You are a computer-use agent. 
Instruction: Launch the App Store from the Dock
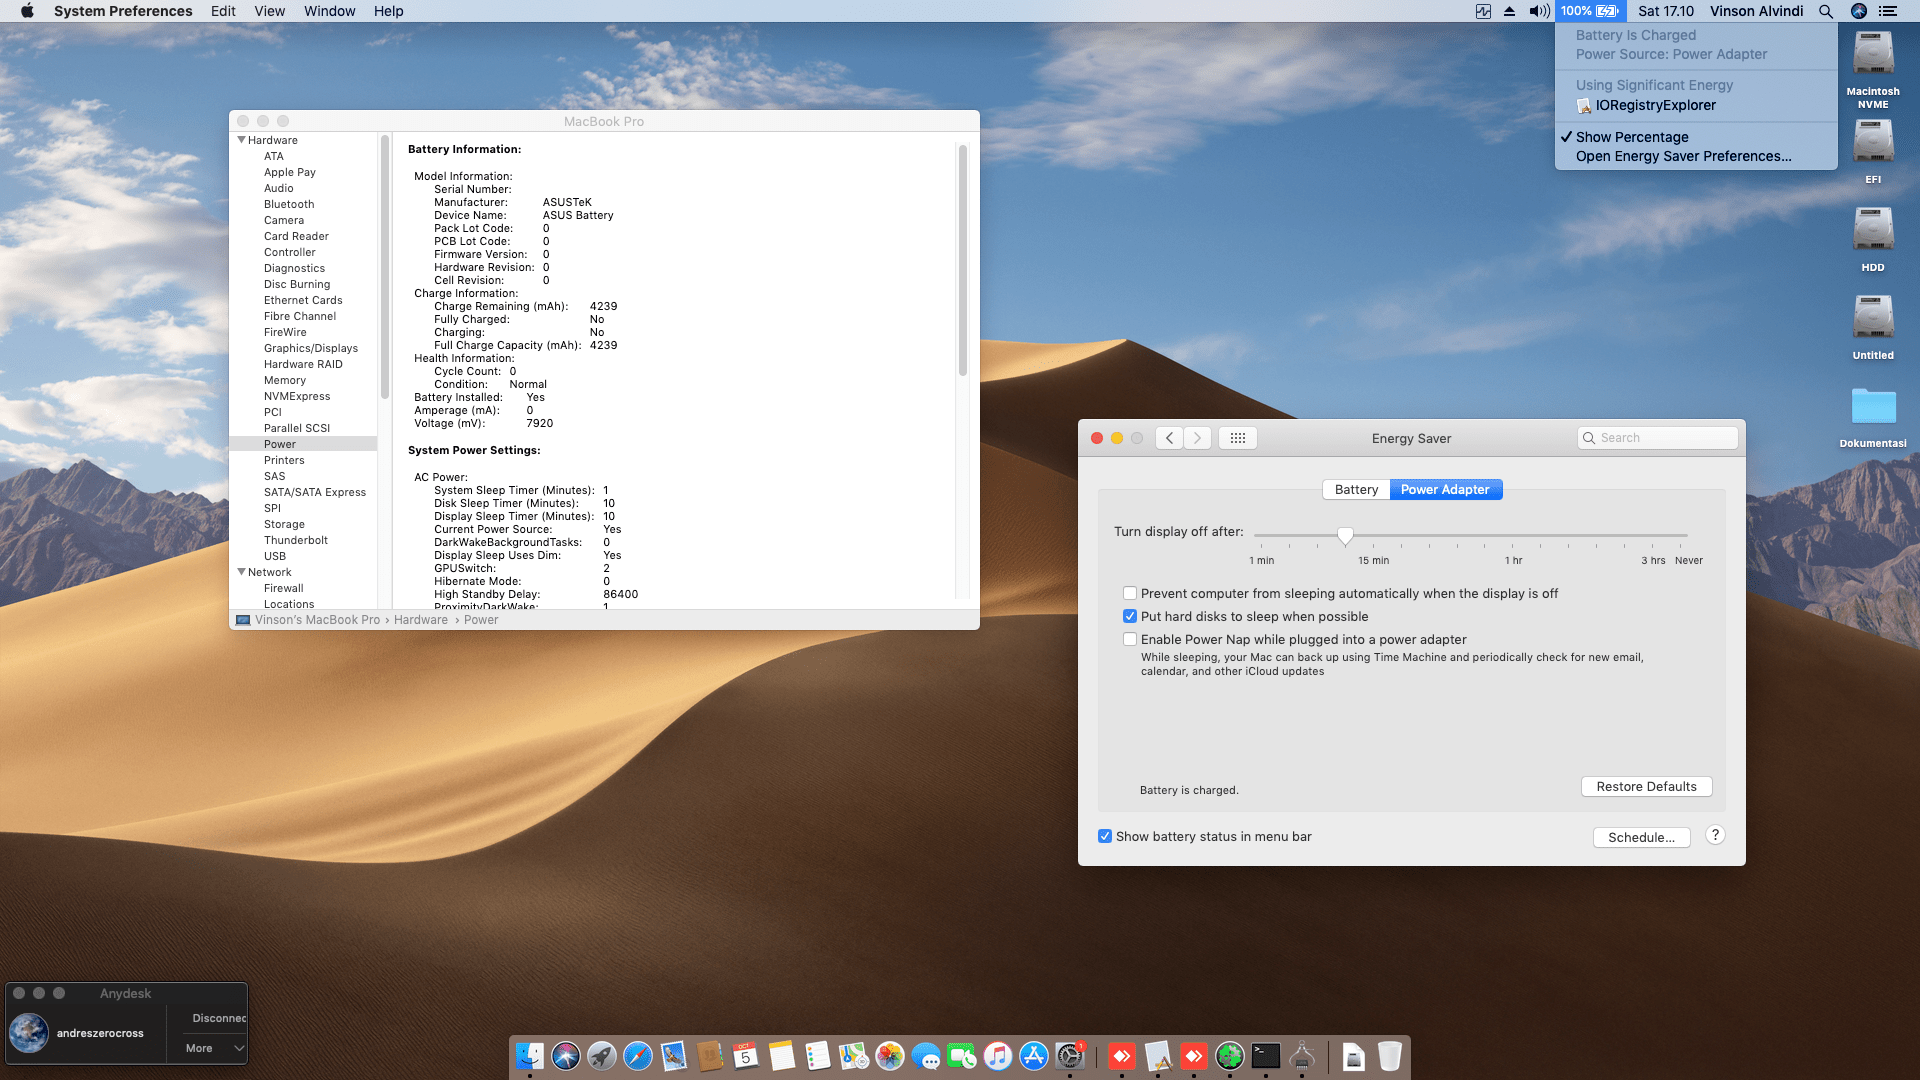(1033, 1057)
